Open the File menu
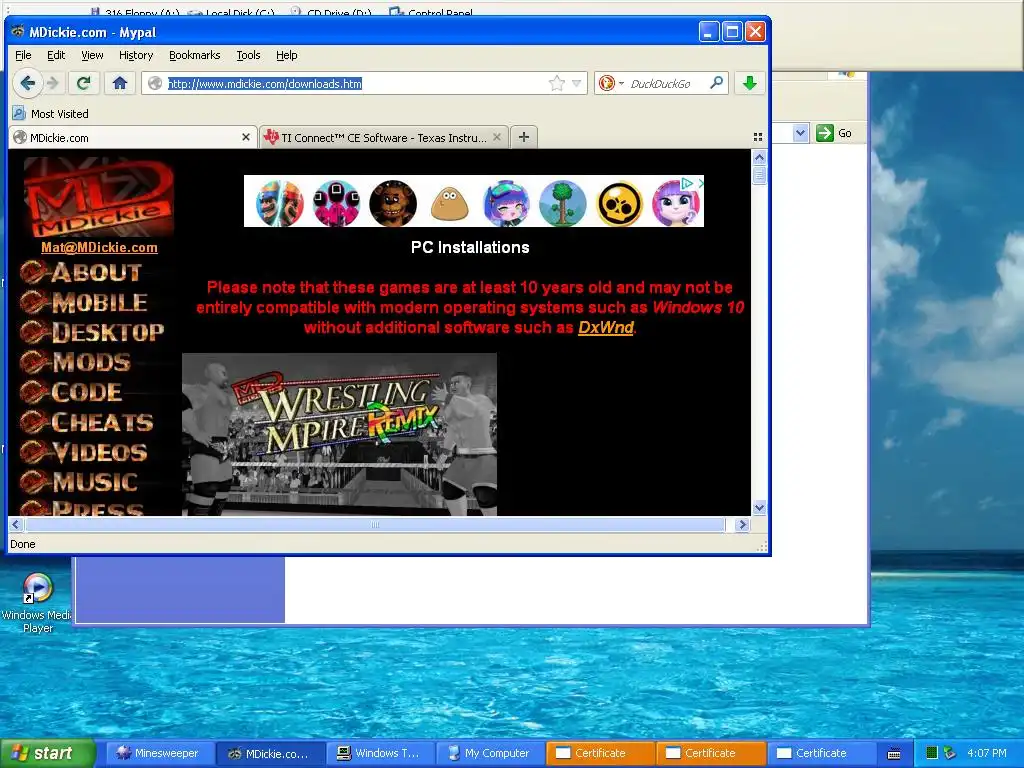This screenshot has width=1024, height=768. pyautogui.click(x=23, y=55)
